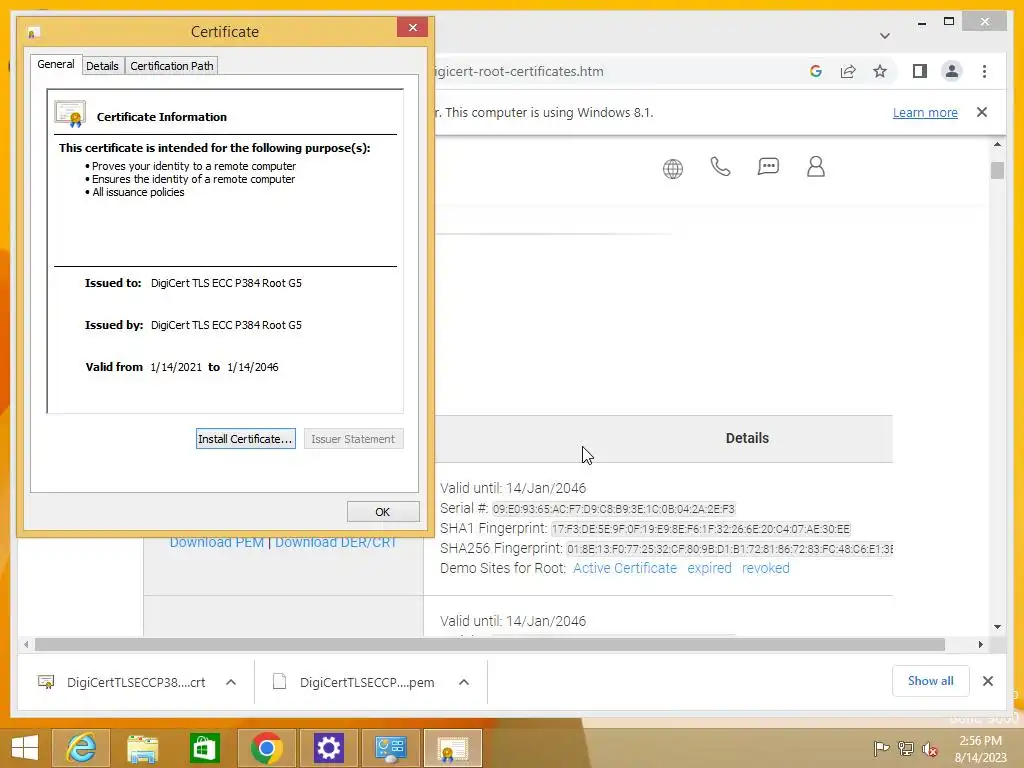
Task: Click the Issuer Statement button
Action: 353,439
